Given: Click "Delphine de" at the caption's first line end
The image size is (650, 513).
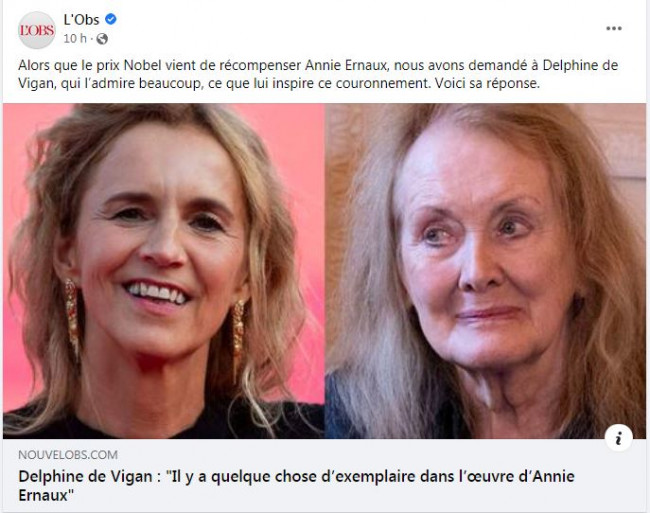Looking at the screenshot, I should 580,65.
